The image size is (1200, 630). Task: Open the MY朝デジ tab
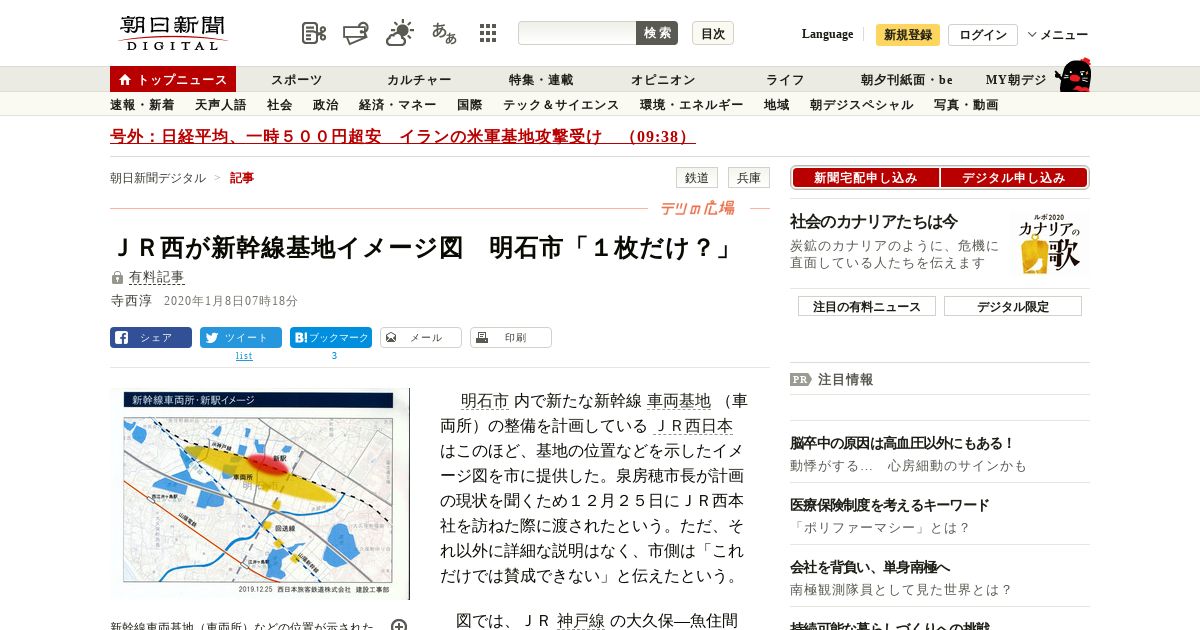(x=1016, y=80)
